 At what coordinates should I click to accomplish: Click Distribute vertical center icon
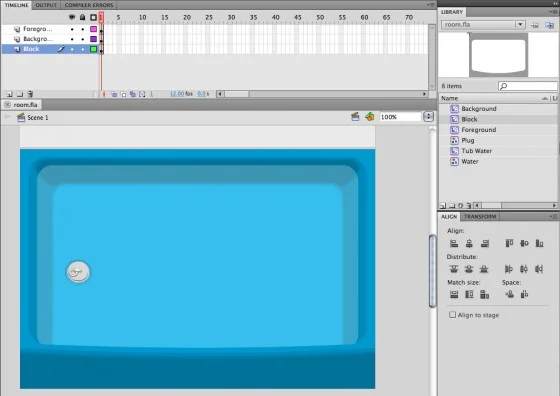pyautogui.click(x=469, y=269)
